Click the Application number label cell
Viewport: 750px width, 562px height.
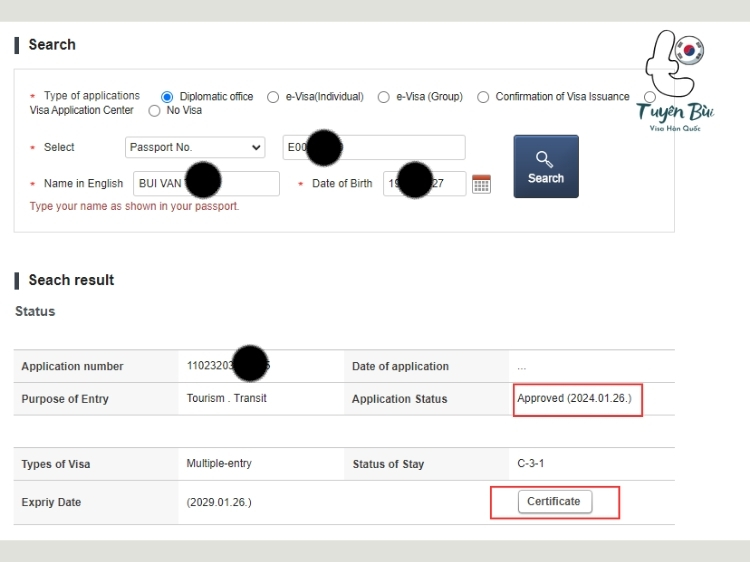96,366
